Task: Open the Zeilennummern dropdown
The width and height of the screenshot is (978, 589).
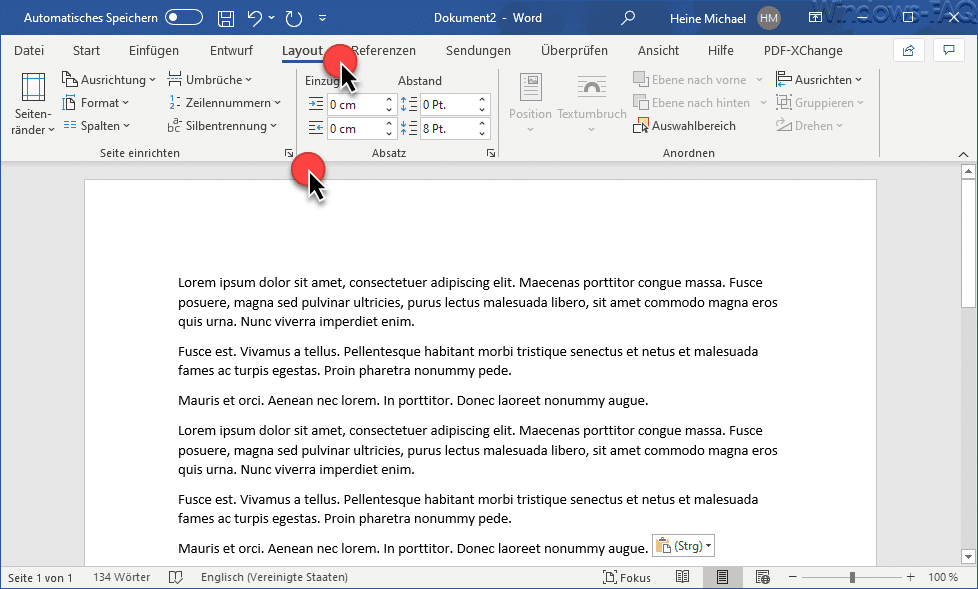Action: click(x=225, y=103)
